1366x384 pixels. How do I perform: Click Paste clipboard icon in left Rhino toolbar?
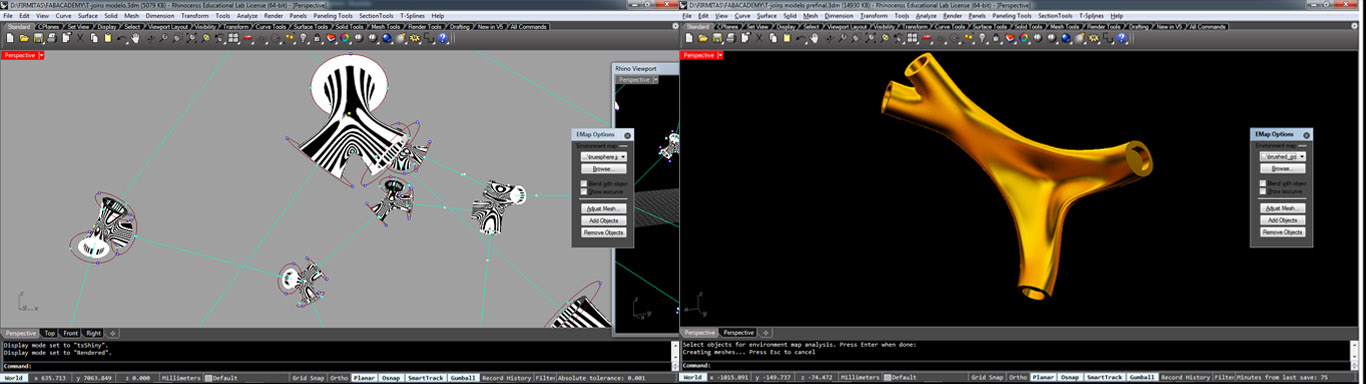[x=108, y=37]
